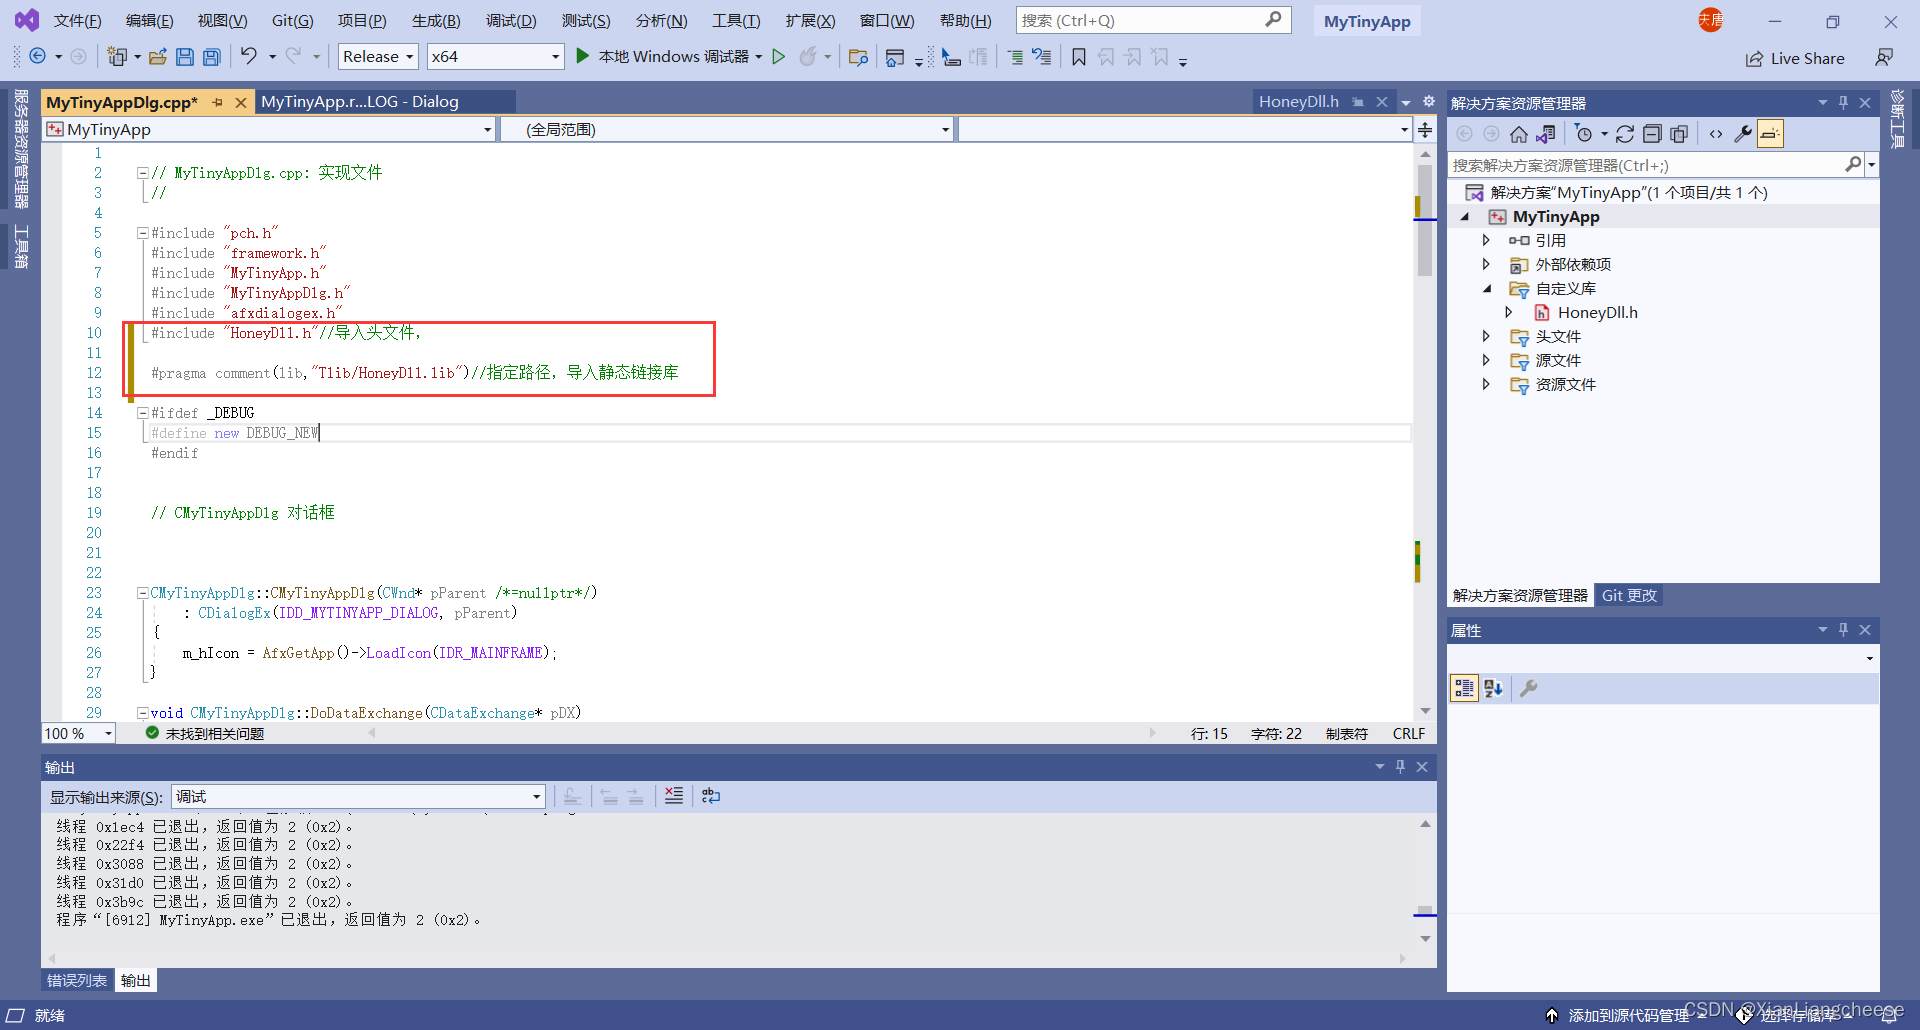Expand the 源文件 folder node
The height and width of the screenshot is (1030, 1920).
(1486, 360)
